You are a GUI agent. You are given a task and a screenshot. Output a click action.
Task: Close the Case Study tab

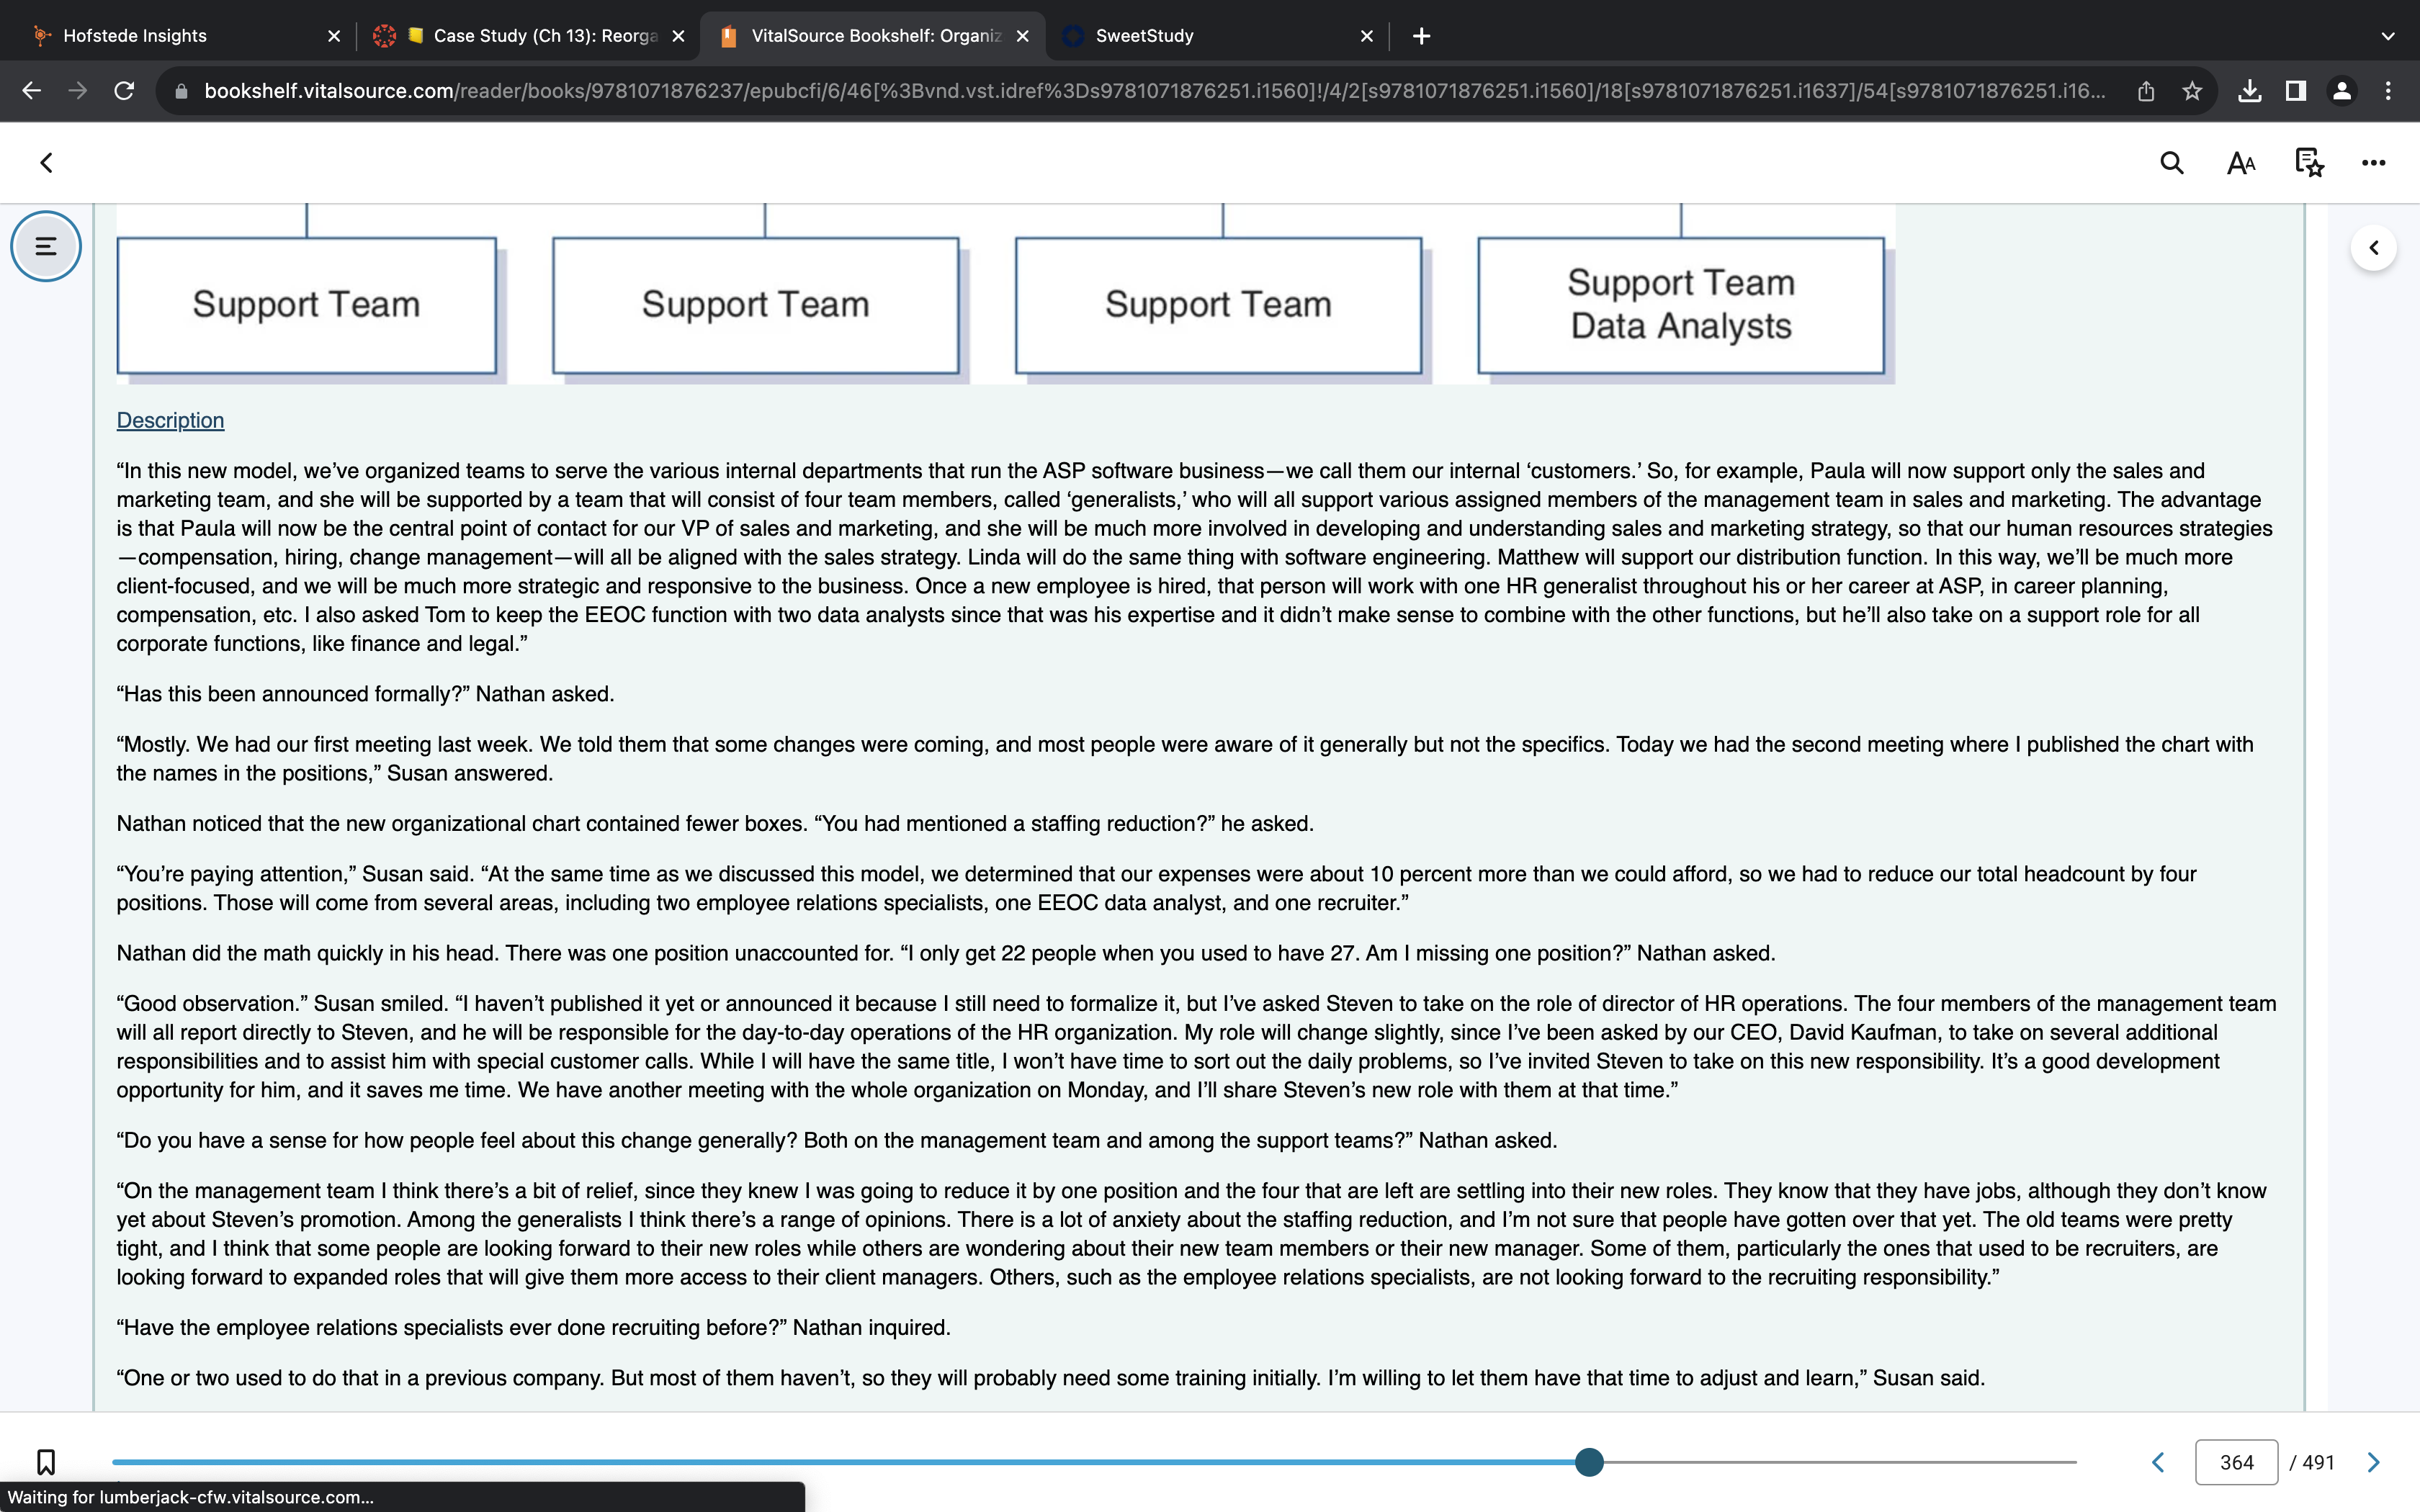[x=678, y=36]
